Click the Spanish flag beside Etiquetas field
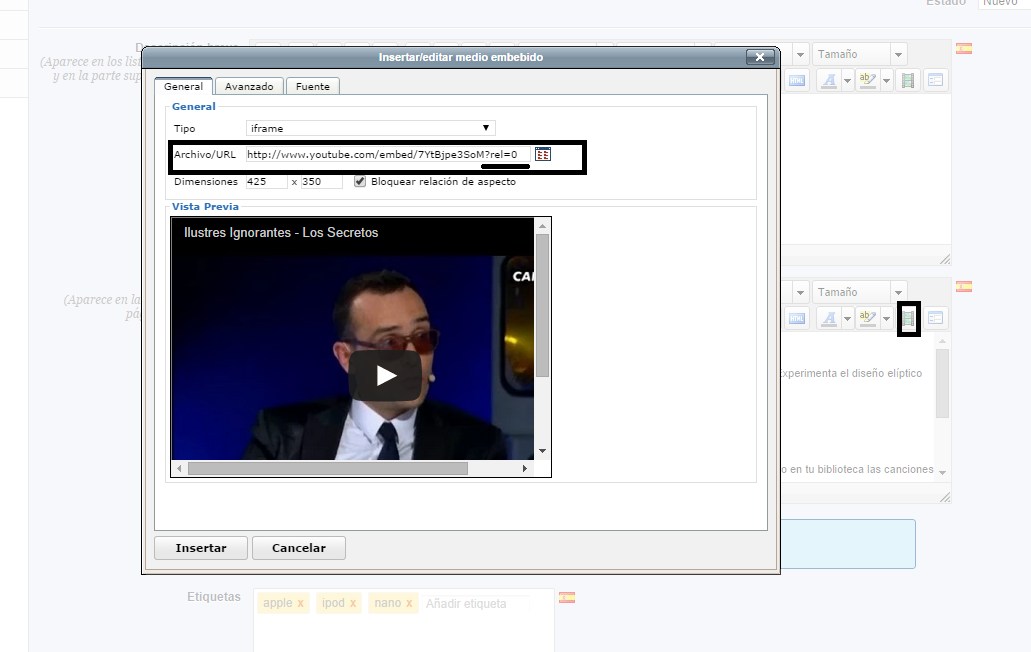1031x652 pixels. pos(567,598)
